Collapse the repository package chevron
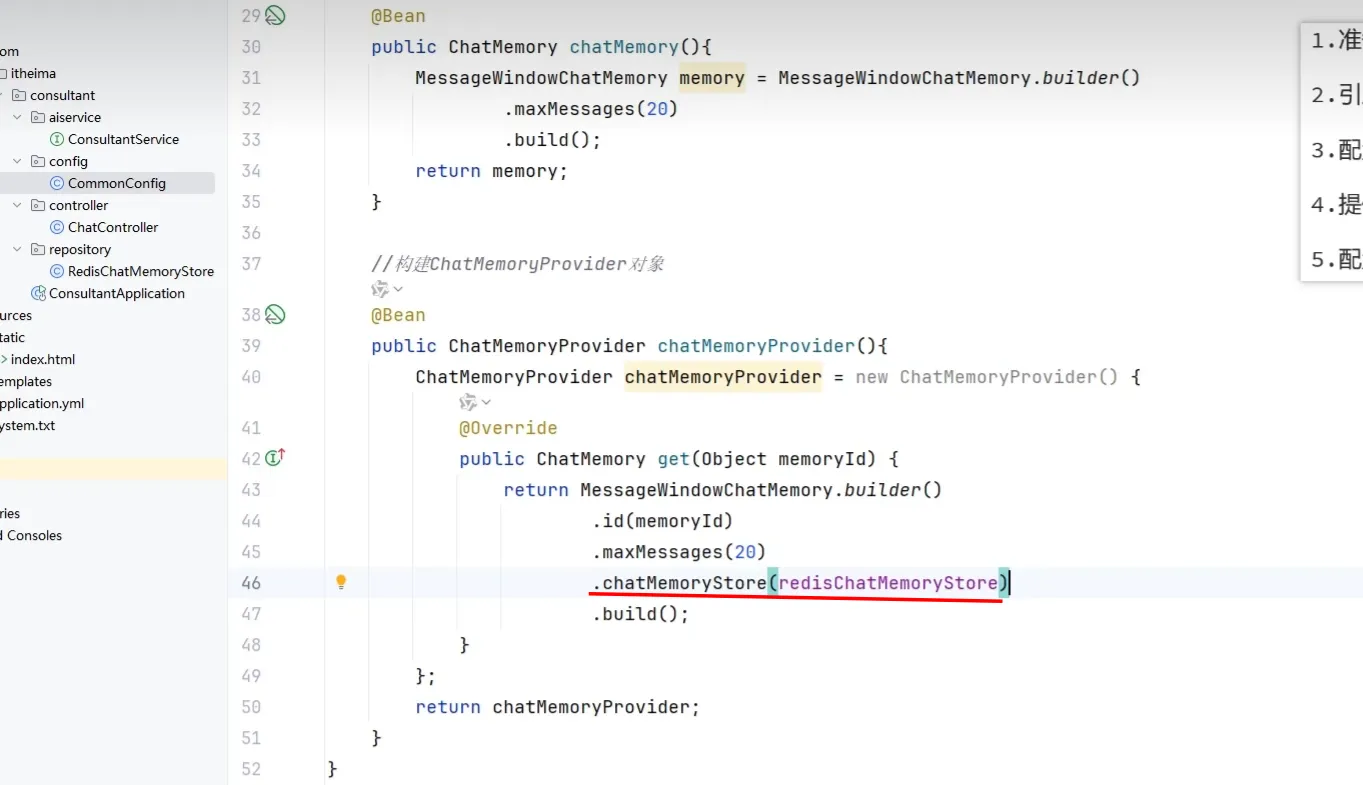The height and width of the screenshot is (785, 1363). (17, 249)
